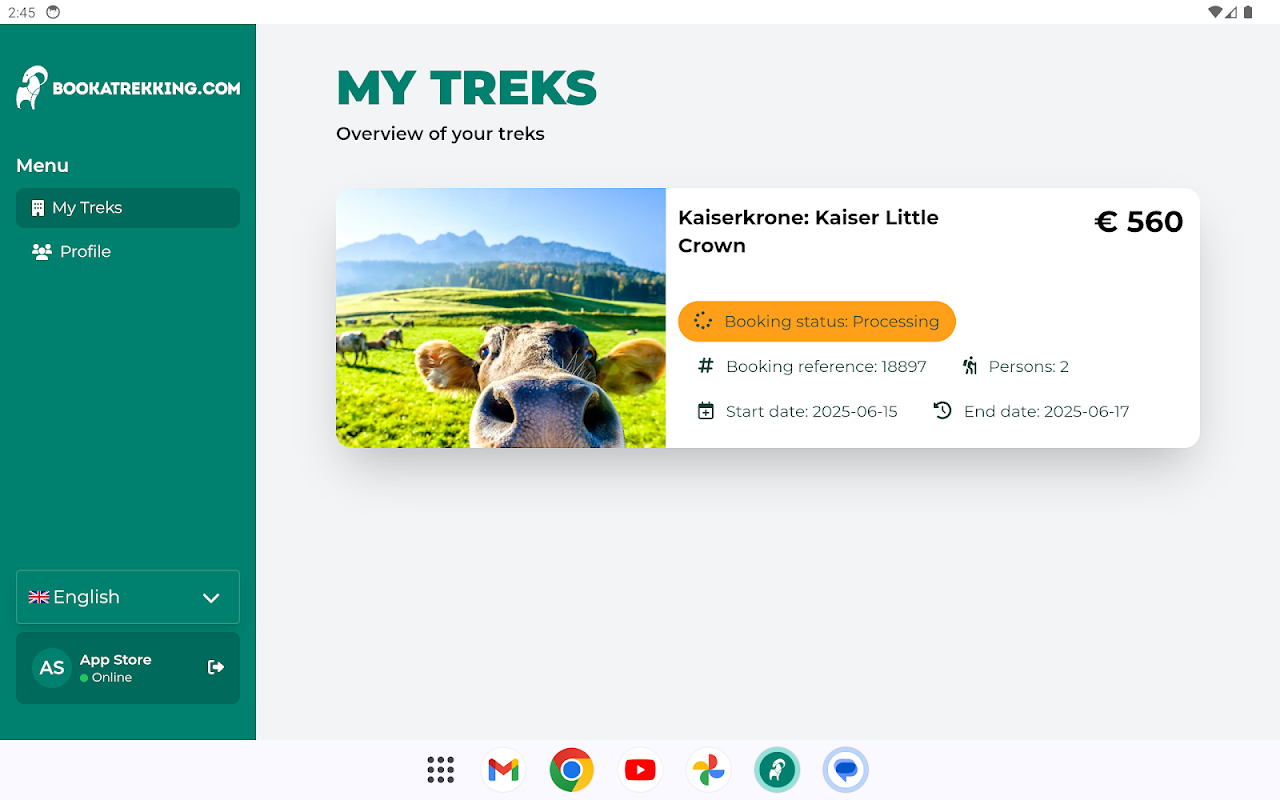Open the Profile menu item
This screenshot has height=800, width=1280.
(128, 252)
